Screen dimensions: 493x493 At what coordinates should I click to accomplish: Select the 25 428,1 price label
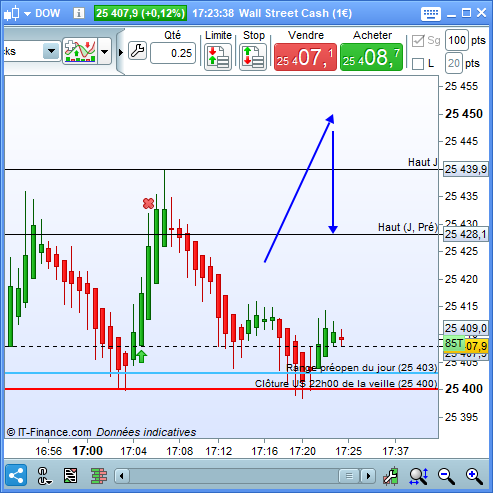point(466,234)
